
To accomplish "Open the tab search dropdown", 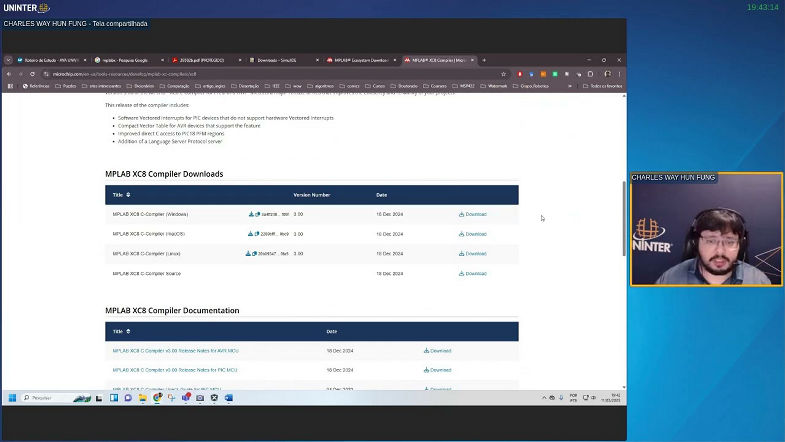I will pos(9,60).
